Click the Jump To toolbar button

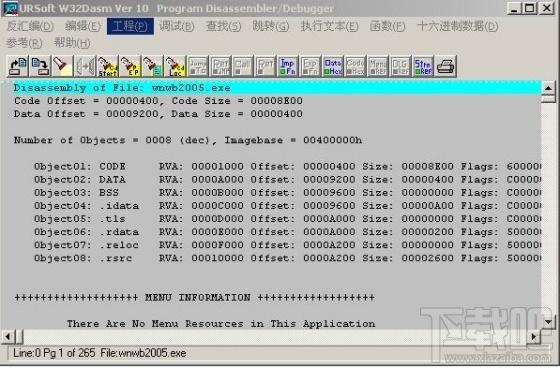tap(198, 66)
